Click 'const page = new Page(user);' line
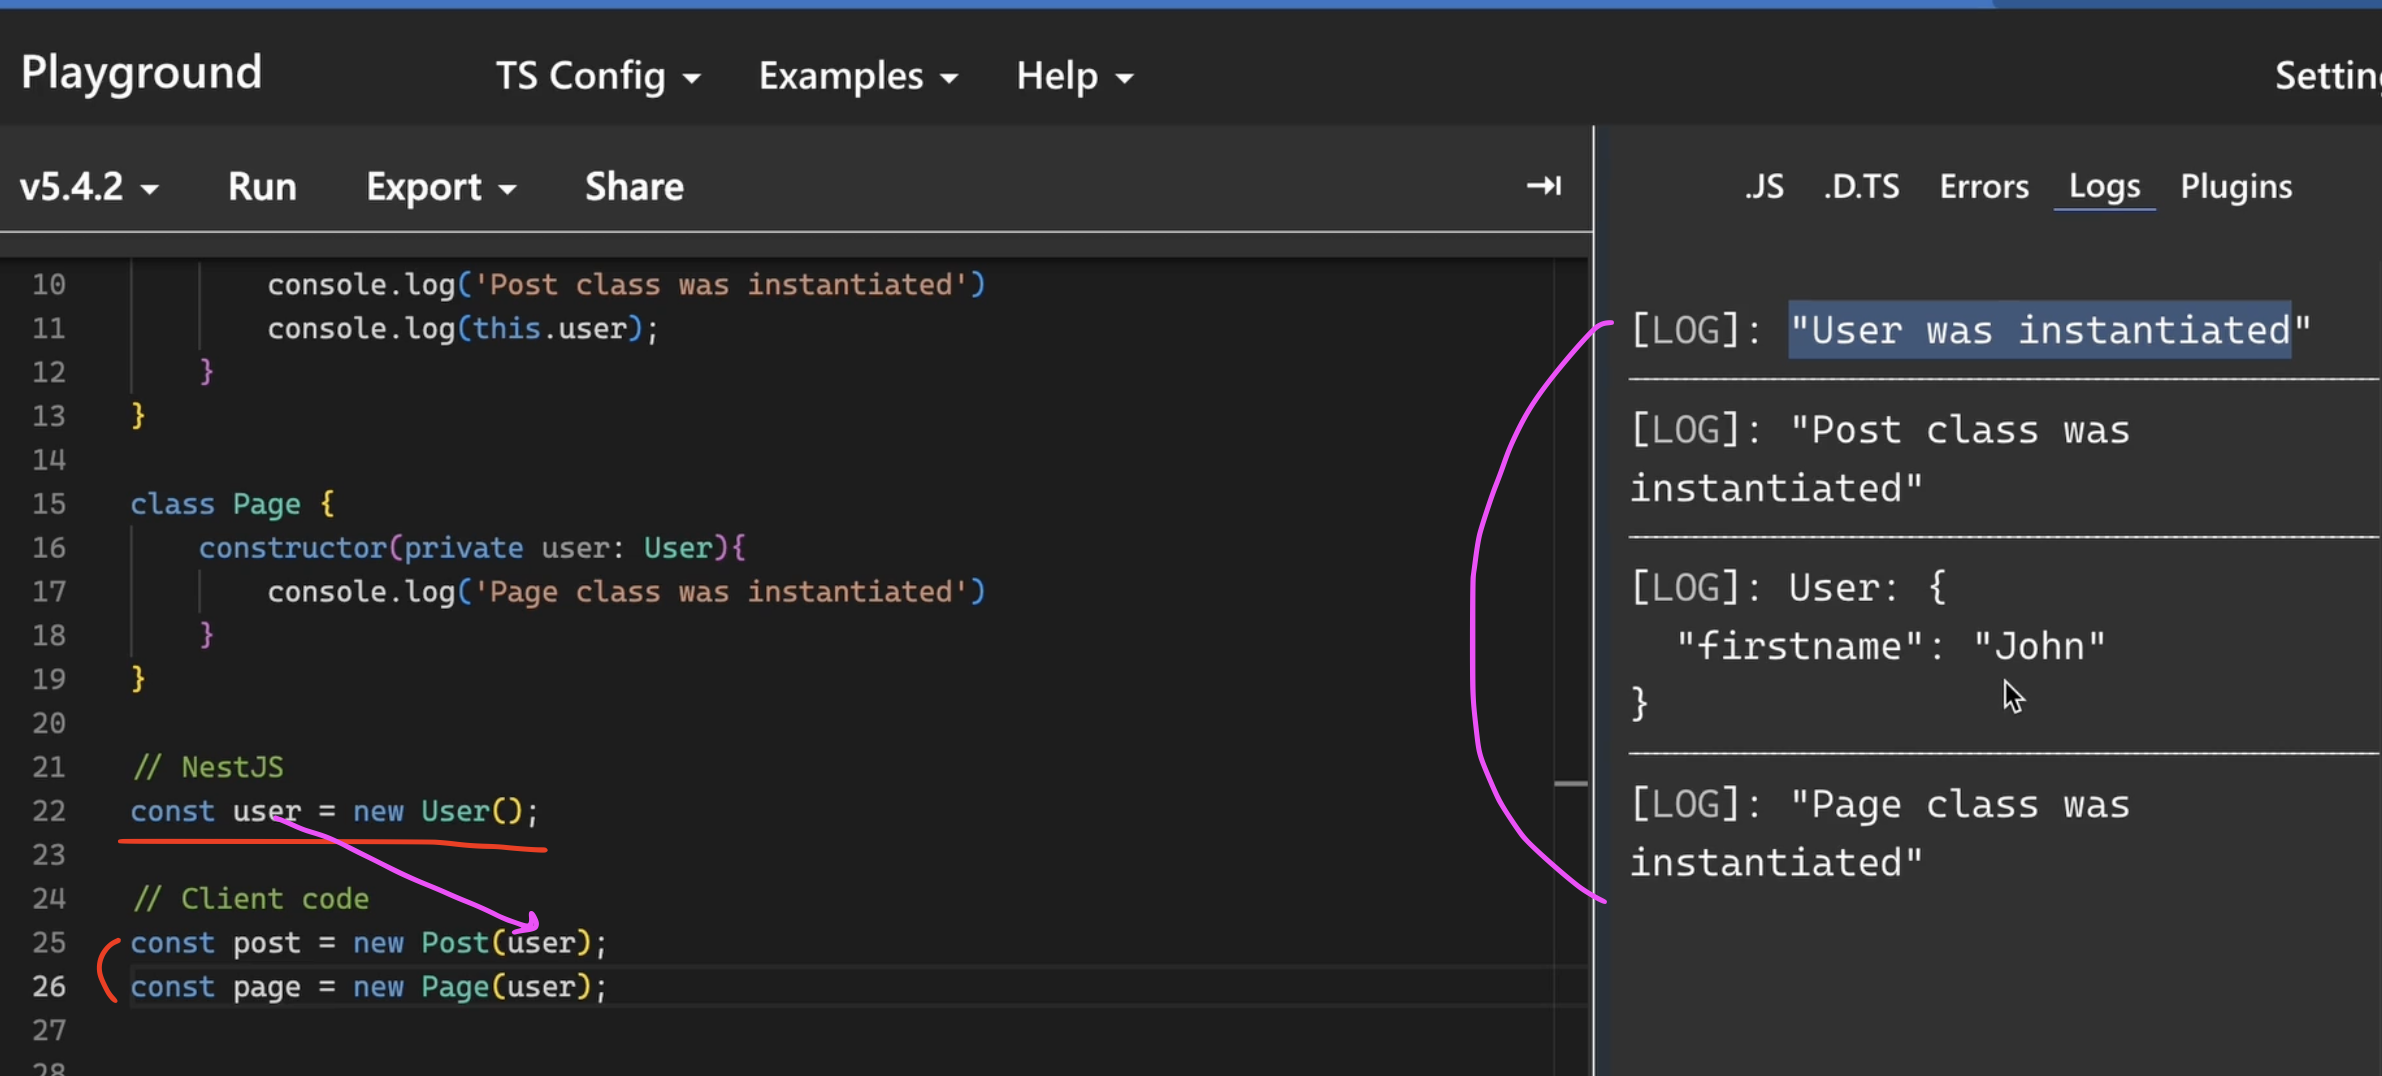2382x1076 pixels. point(368,986)
